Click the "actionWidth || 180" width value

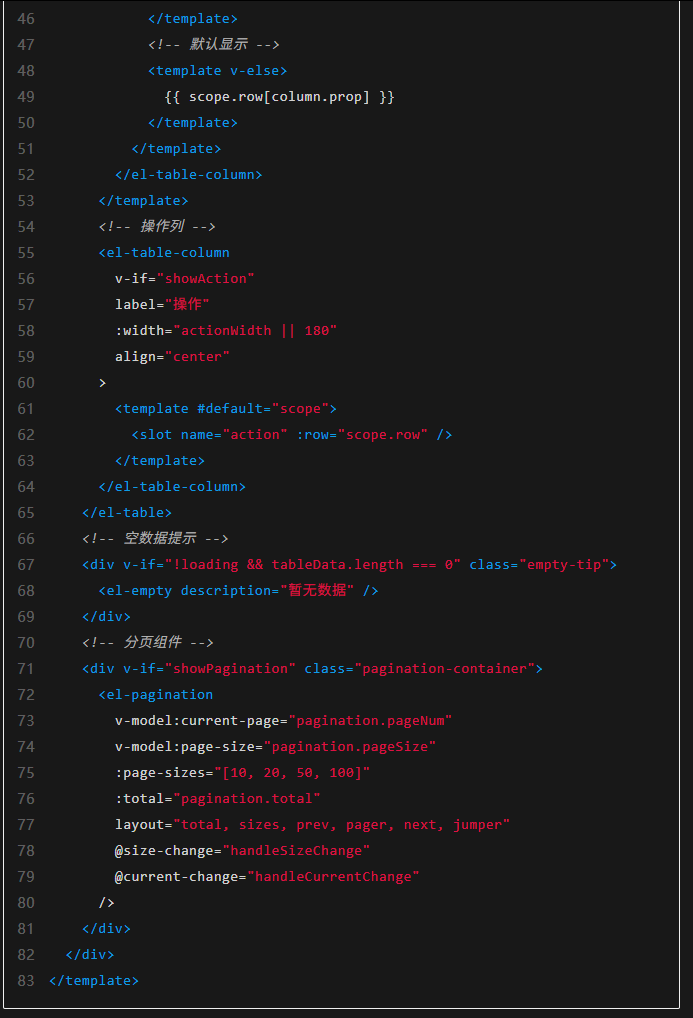tap(255, 331)
